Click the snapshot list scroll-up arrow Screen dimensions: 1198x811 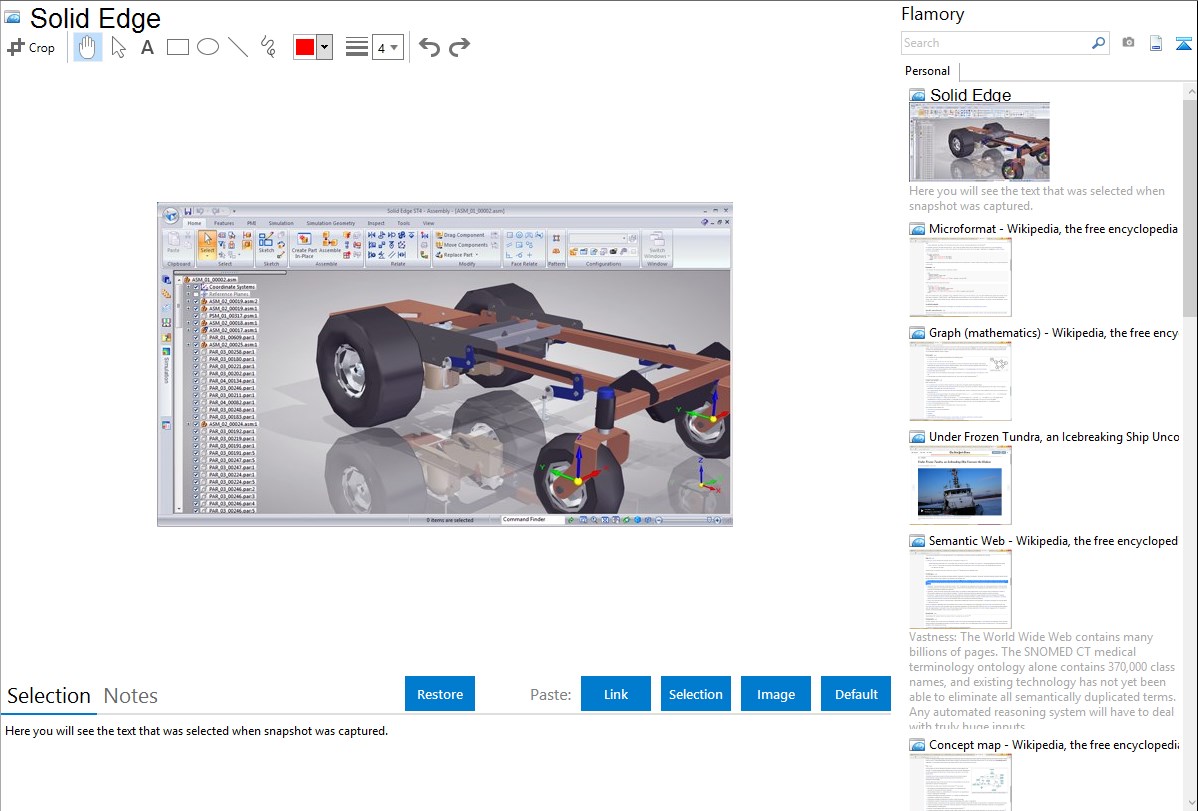(x=1190, y=91)
